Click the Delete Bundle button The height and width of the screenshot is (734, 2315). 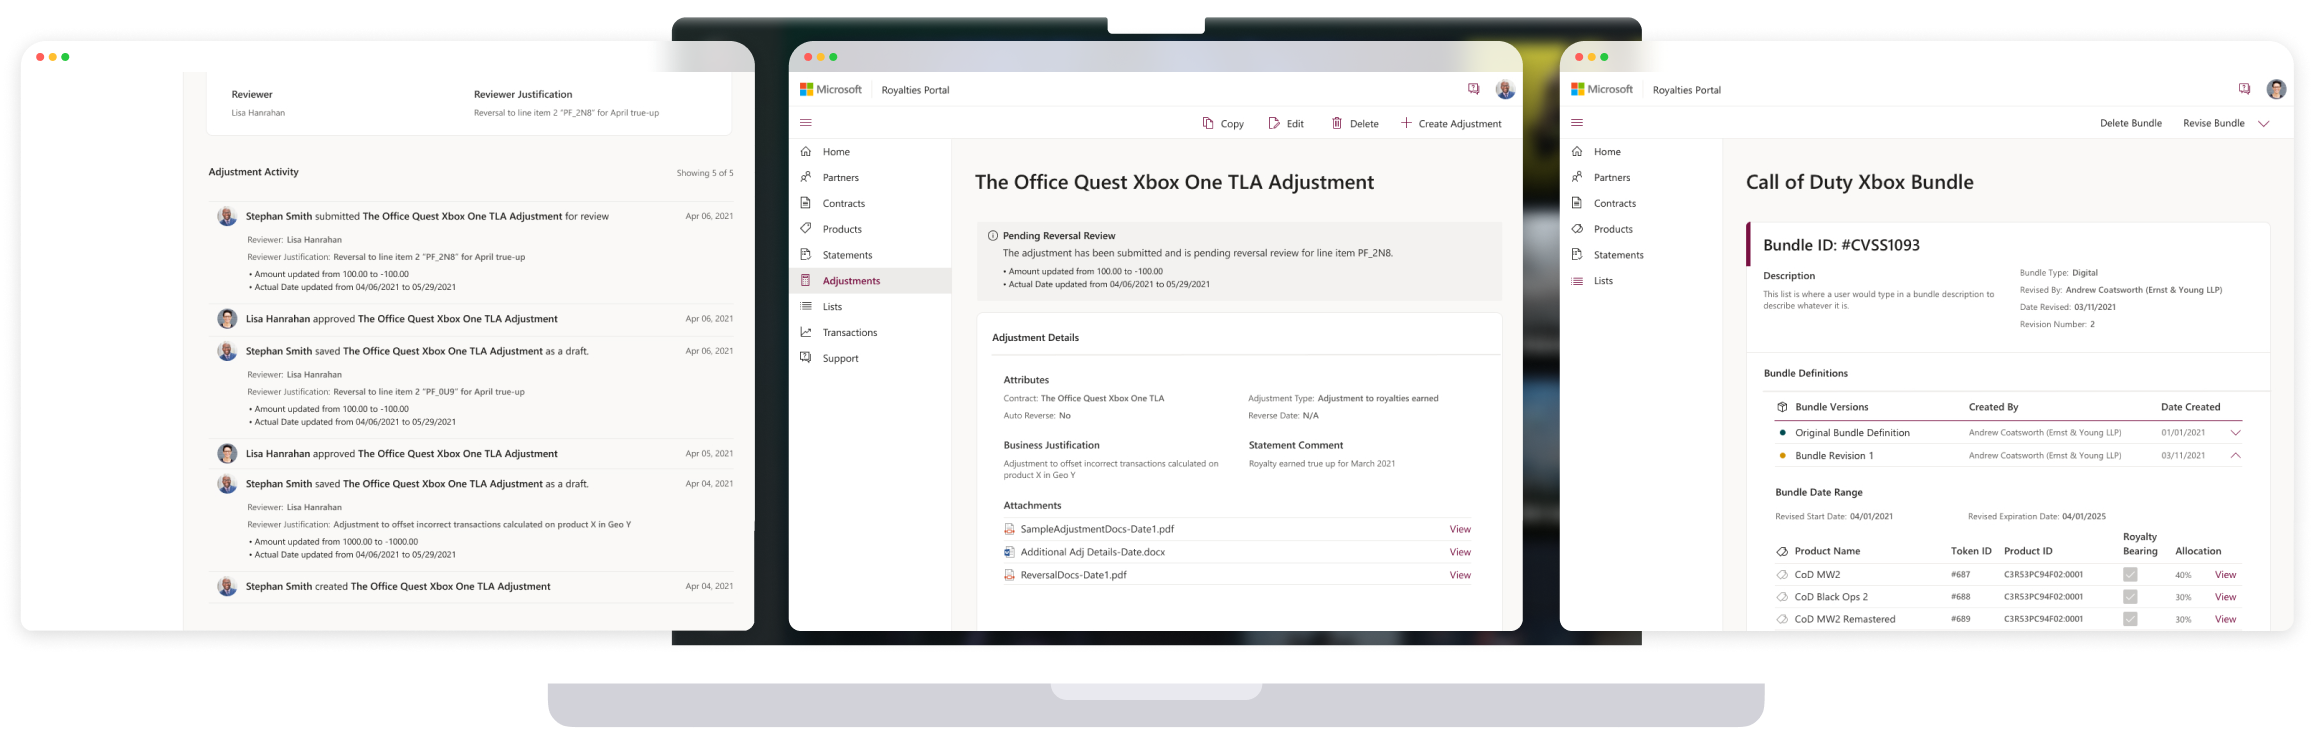(2130, 123)
